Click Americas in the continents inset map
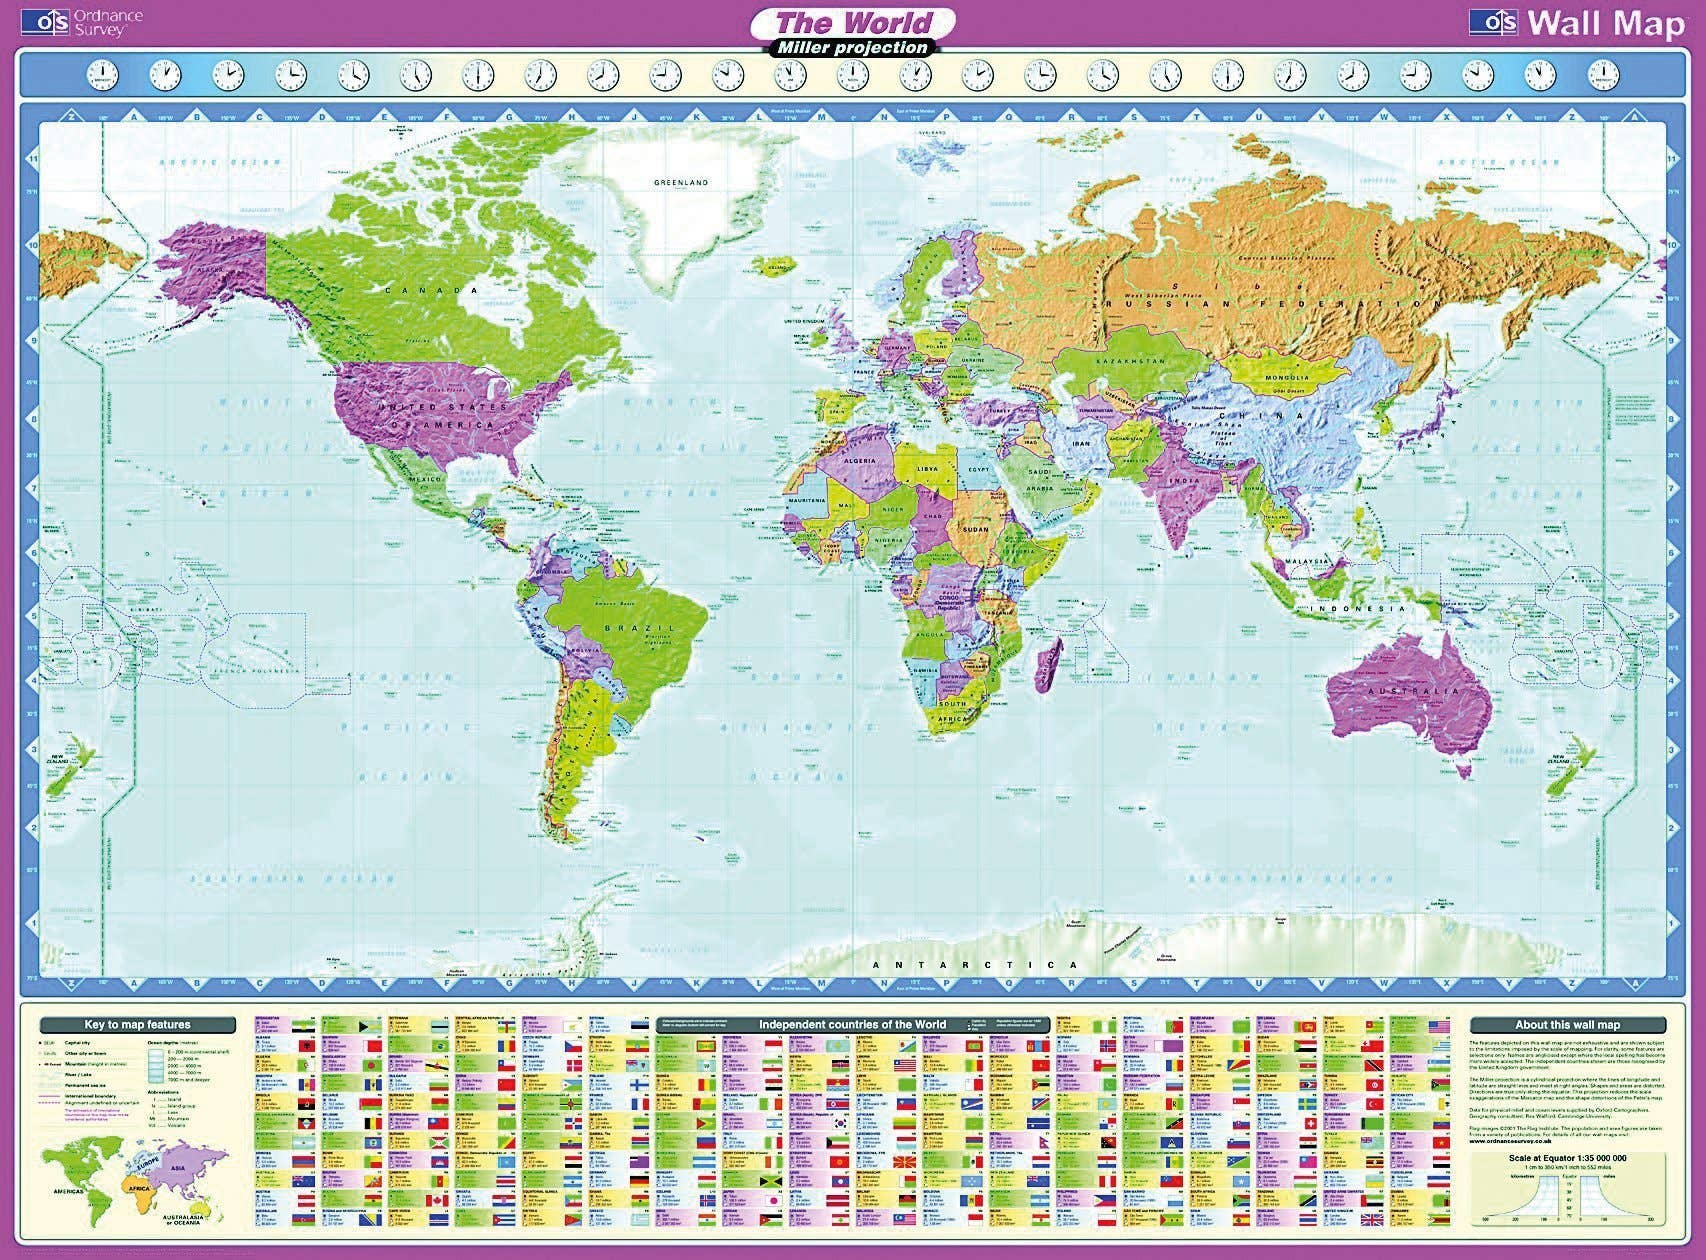Viewport: 1706px width, 1260px height. pos(74,1180)
